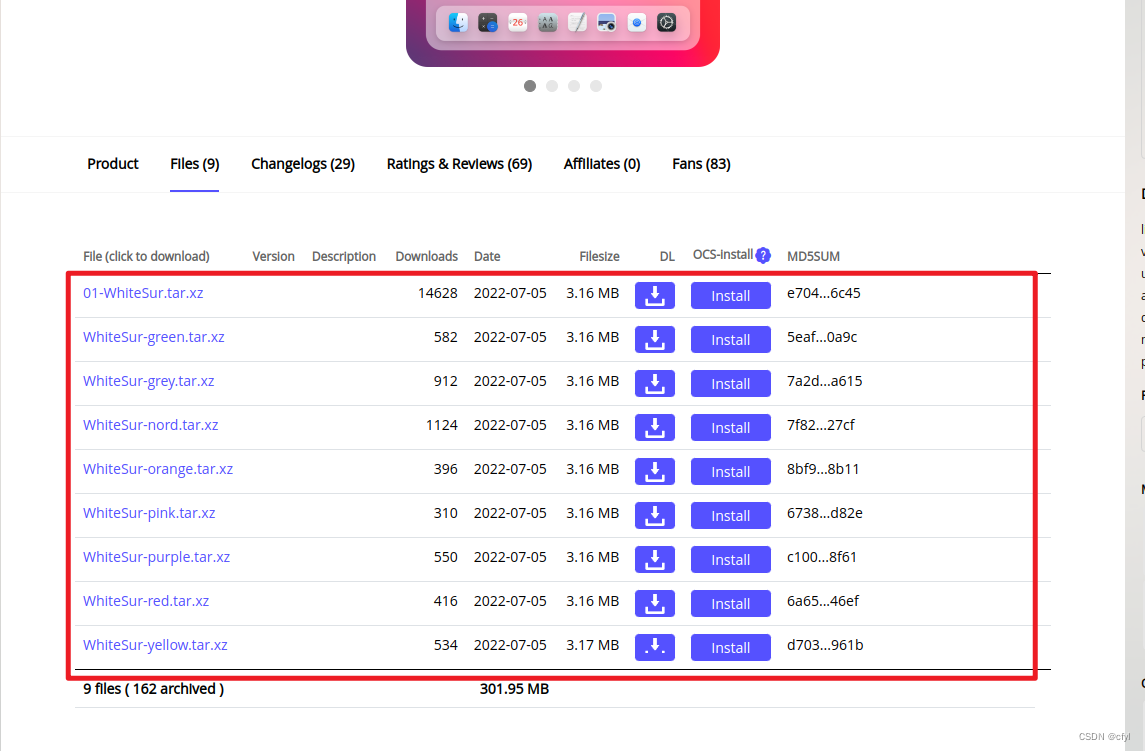Click download icon in WhiteSur-red.tar.xz row
The width and height of the screenshot is (1145, 751).
tap(654, 603)
